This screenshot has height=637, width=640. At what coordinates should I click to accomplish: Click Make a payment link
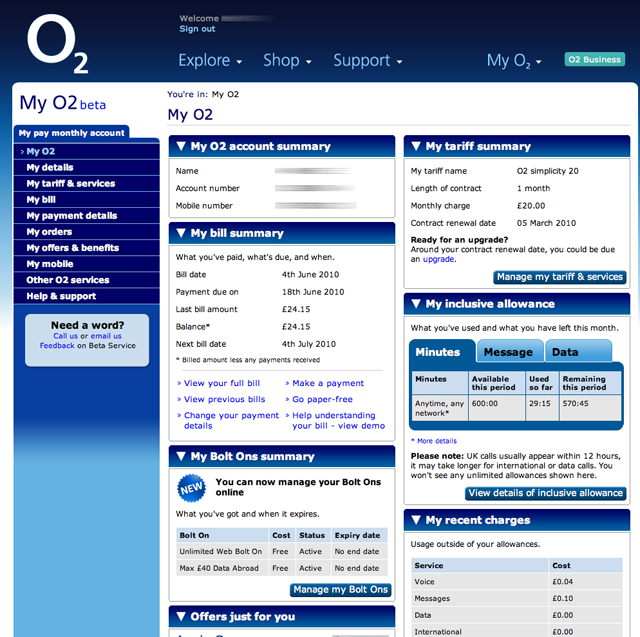[x=328, y=383]
